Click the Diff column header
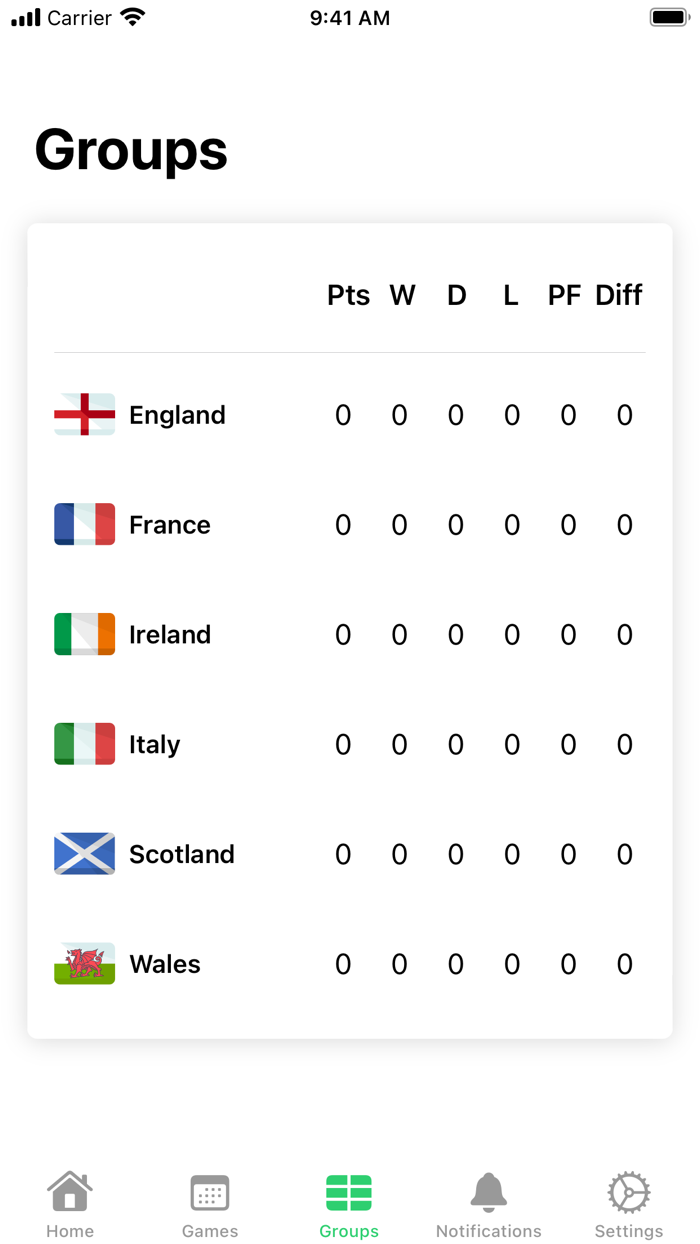Image resolution: width=700 pixels, height=1244 pixels. (618, 295)
